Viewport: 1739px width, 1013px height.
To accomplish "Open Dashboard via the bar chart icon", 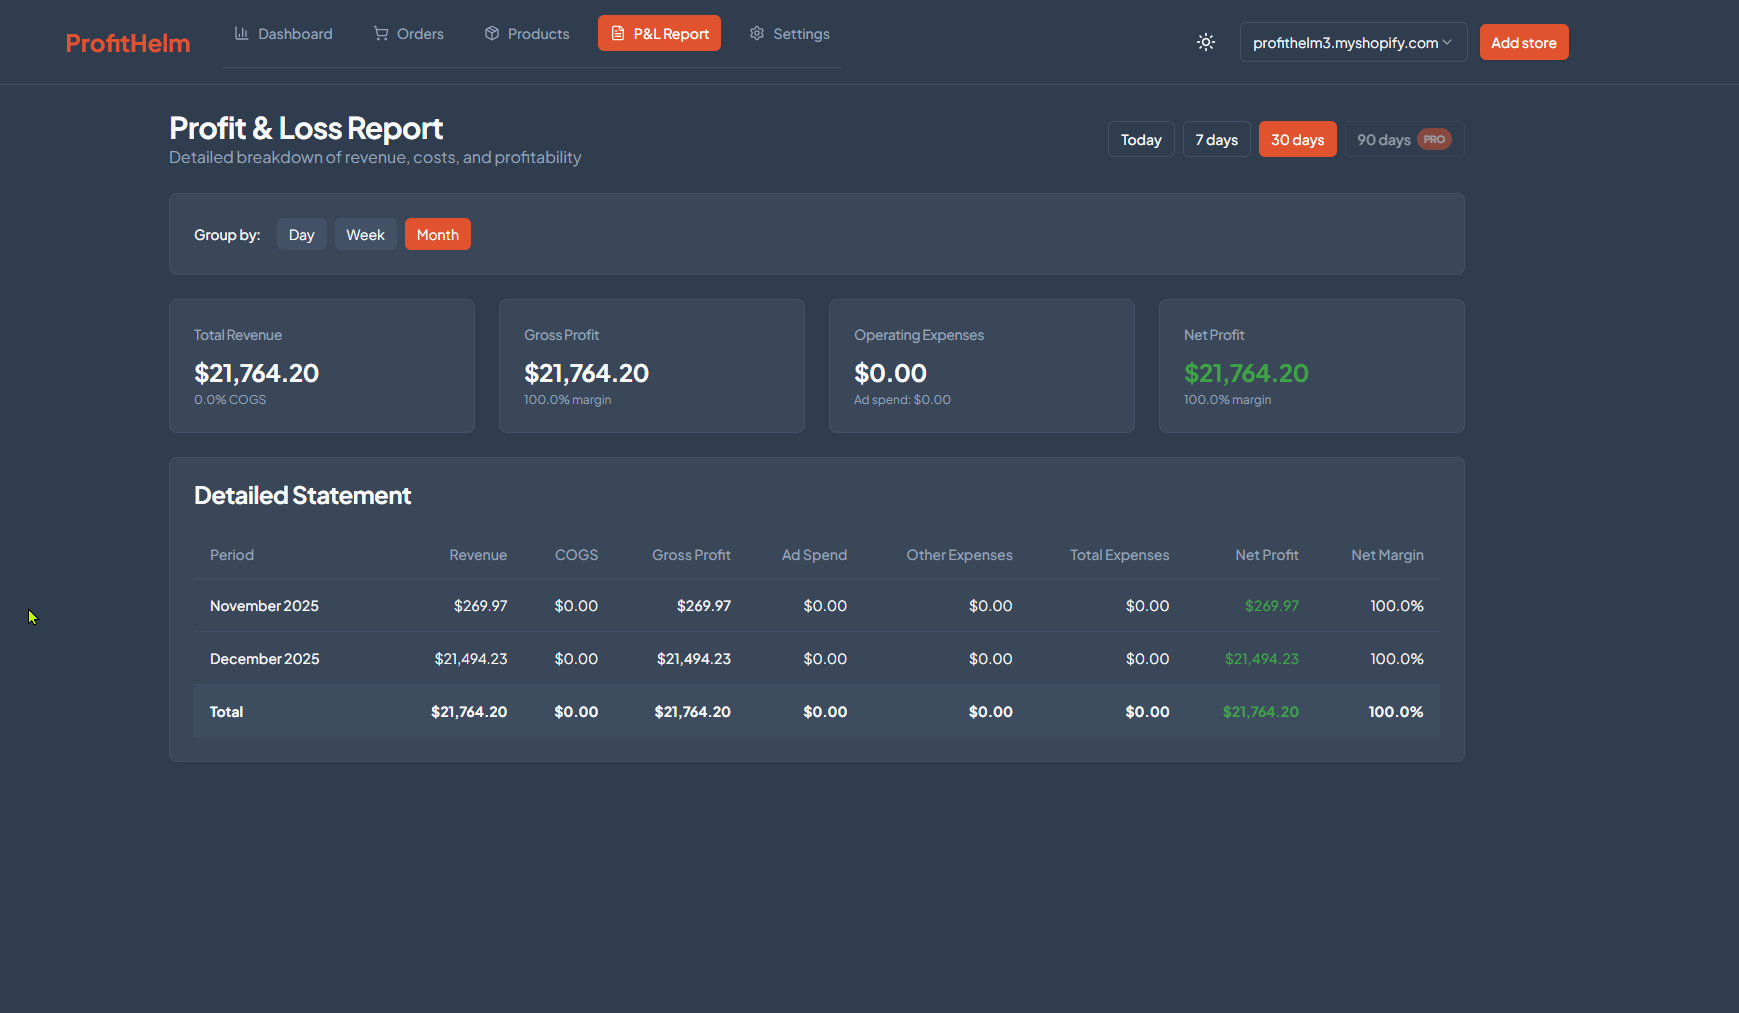I will (241, 33).
